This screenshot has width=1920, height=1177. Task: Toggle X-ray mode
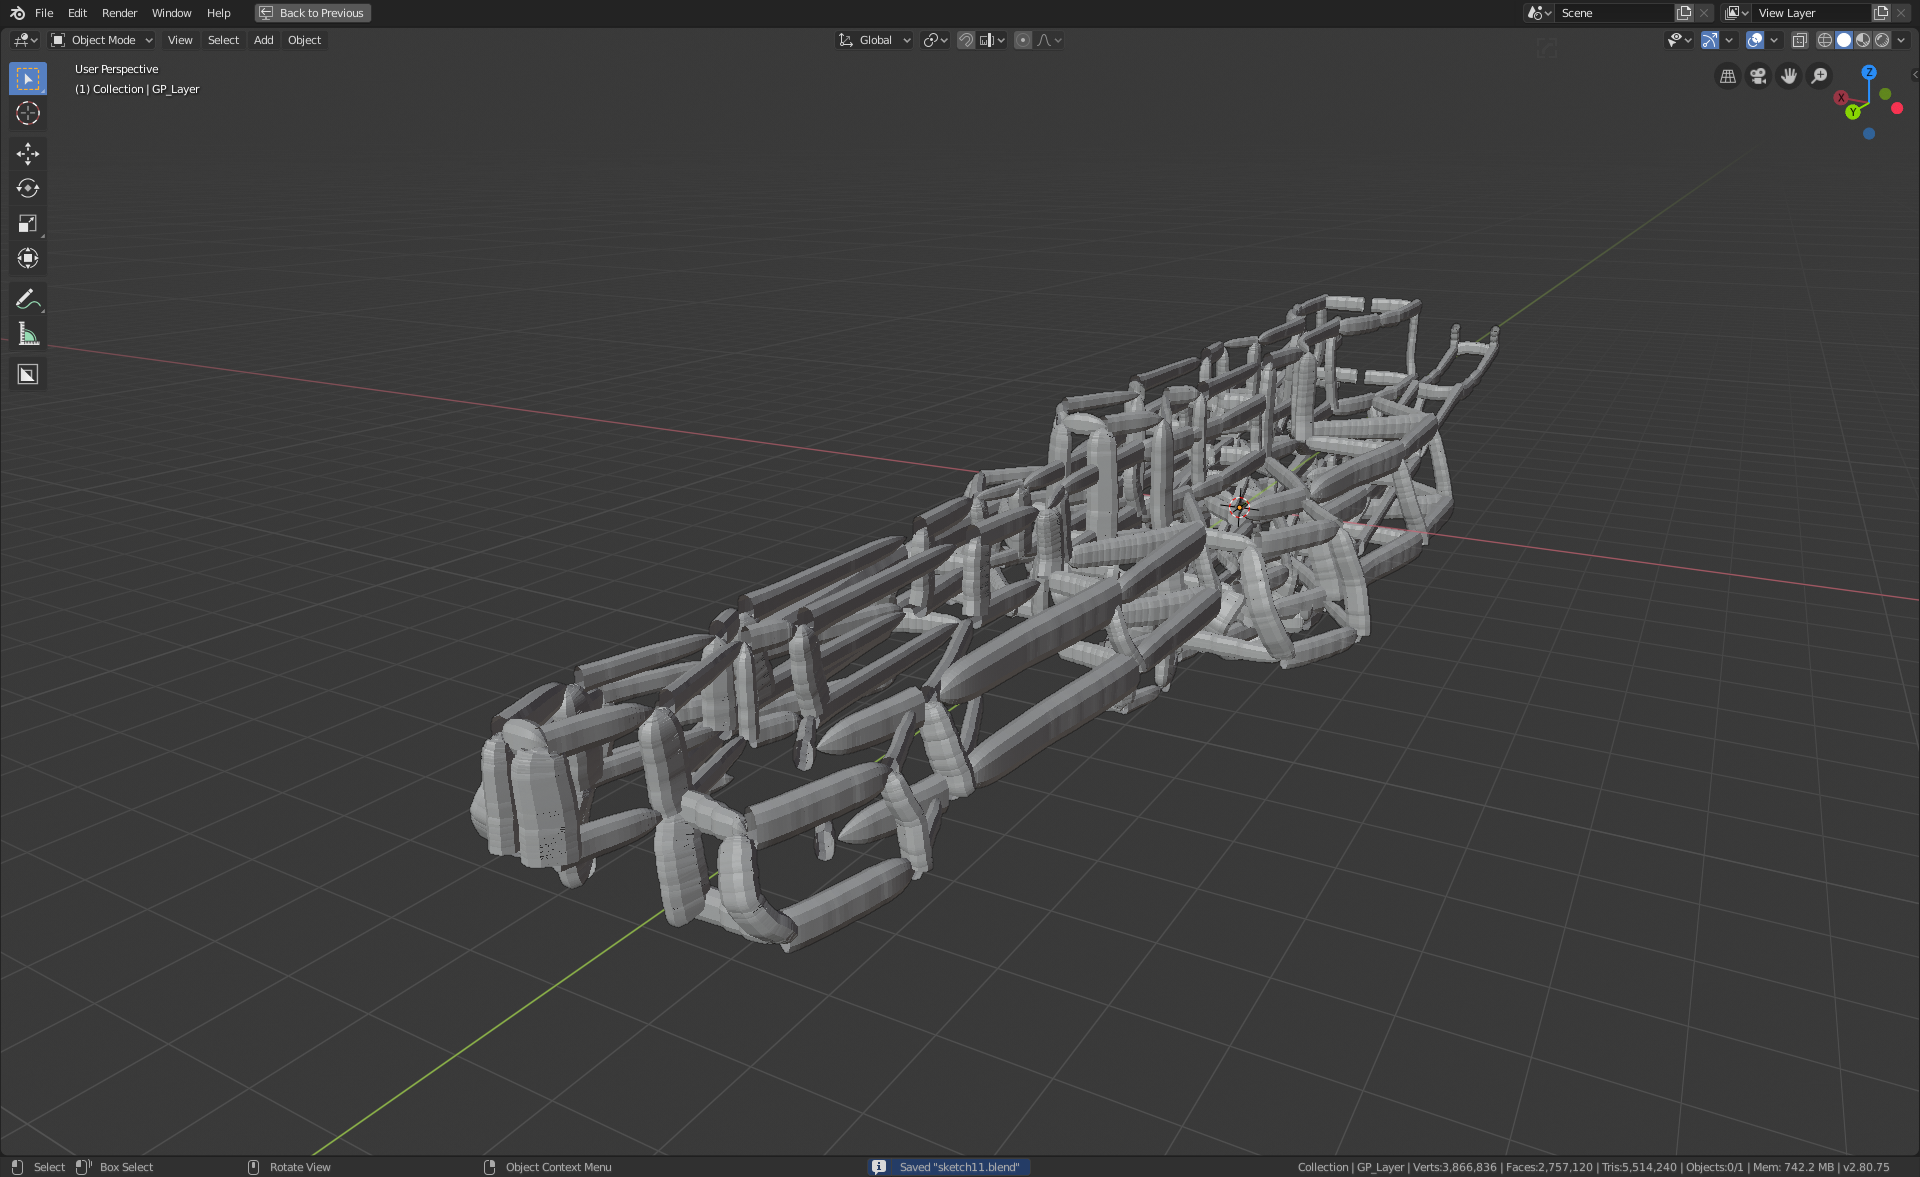point(1799,40)
